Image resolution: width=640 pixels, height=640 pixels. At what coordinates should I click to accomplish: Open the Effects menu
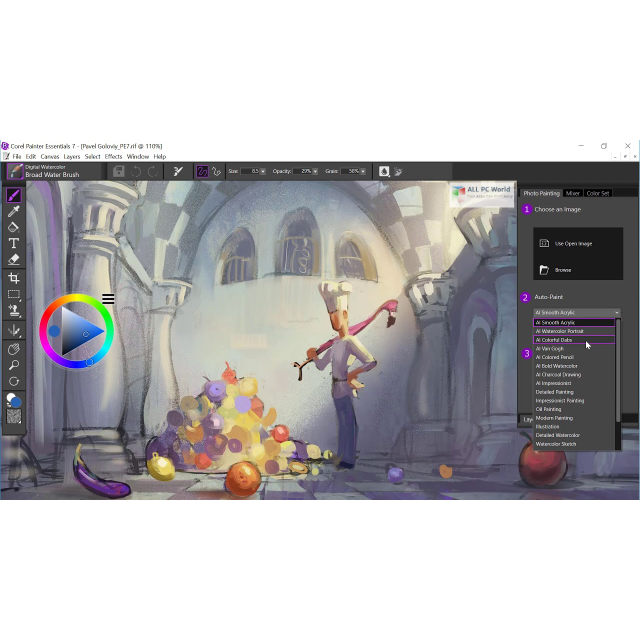pyautogui.click(x=113, y=157)
